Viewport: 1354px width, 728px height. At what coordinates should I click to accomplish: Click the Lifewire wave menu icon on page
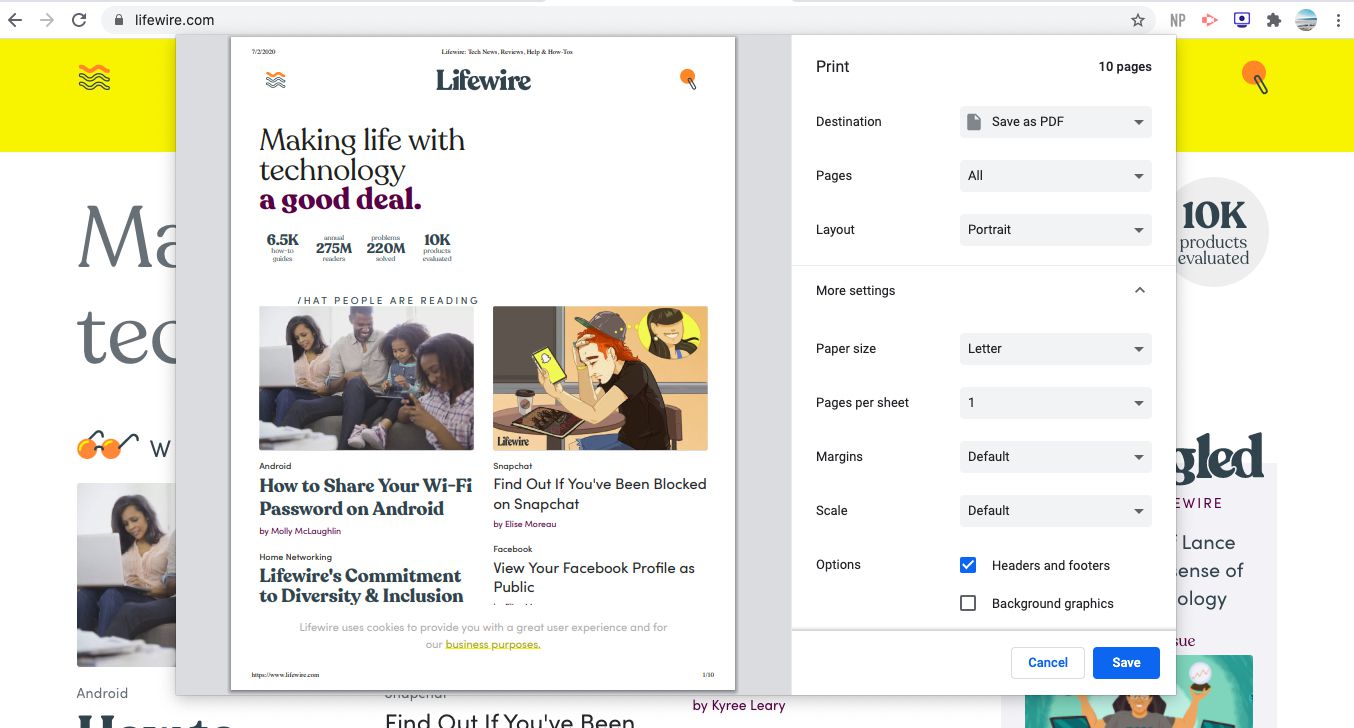pos(94,77)
